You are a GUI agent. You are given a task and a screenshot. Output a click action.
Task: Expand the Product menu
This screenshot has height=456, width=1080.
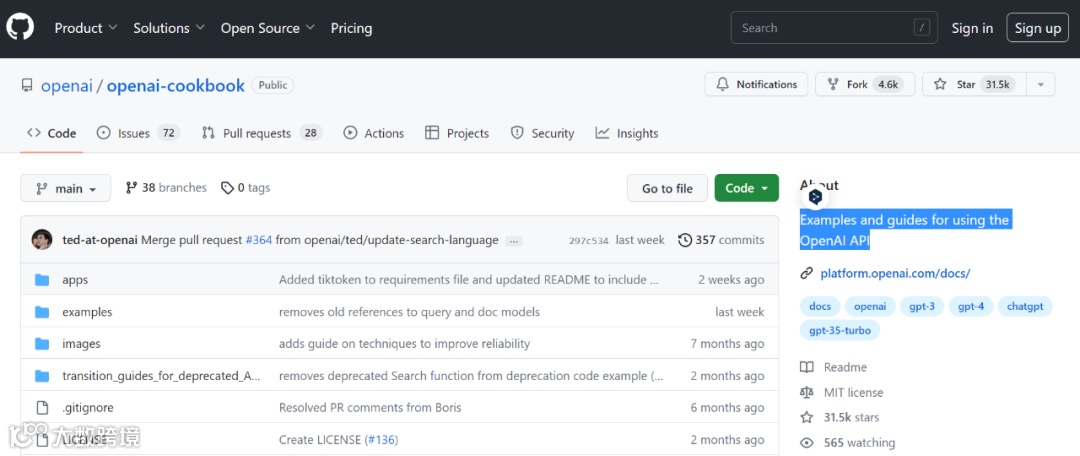point(86,28)
